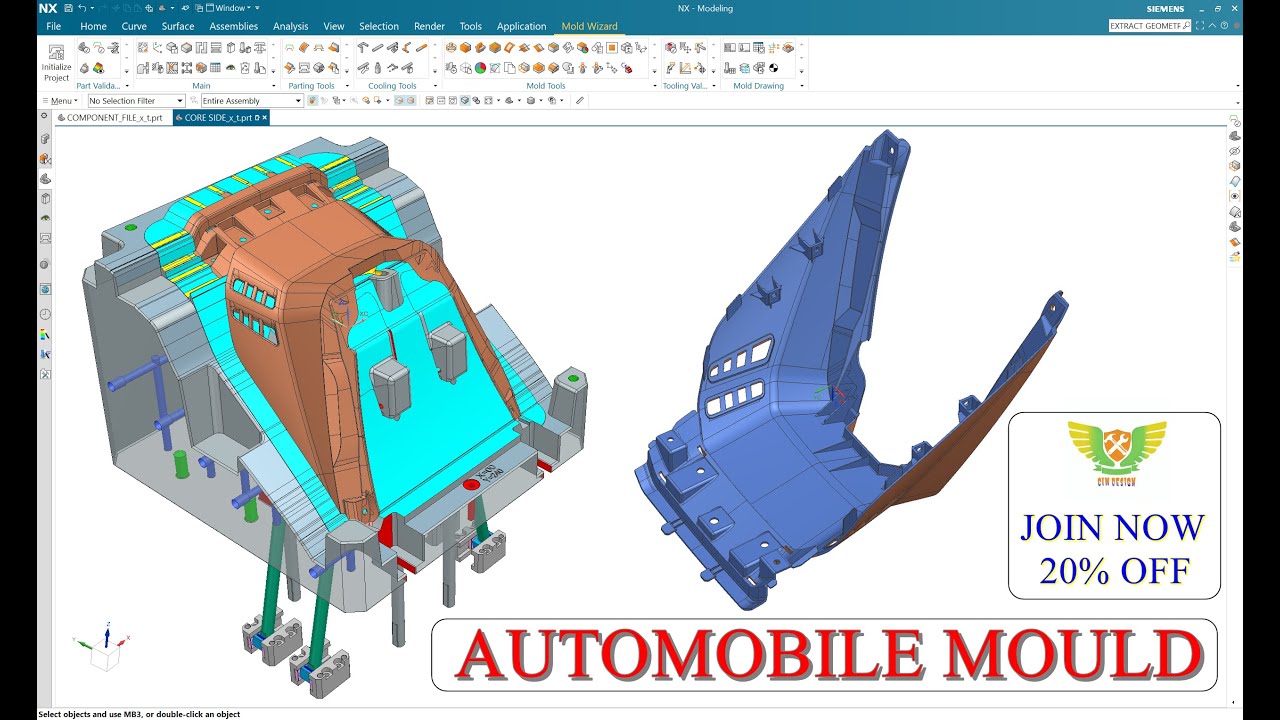Click the orange square frame icon in Mold Tools

click(612, 48)
